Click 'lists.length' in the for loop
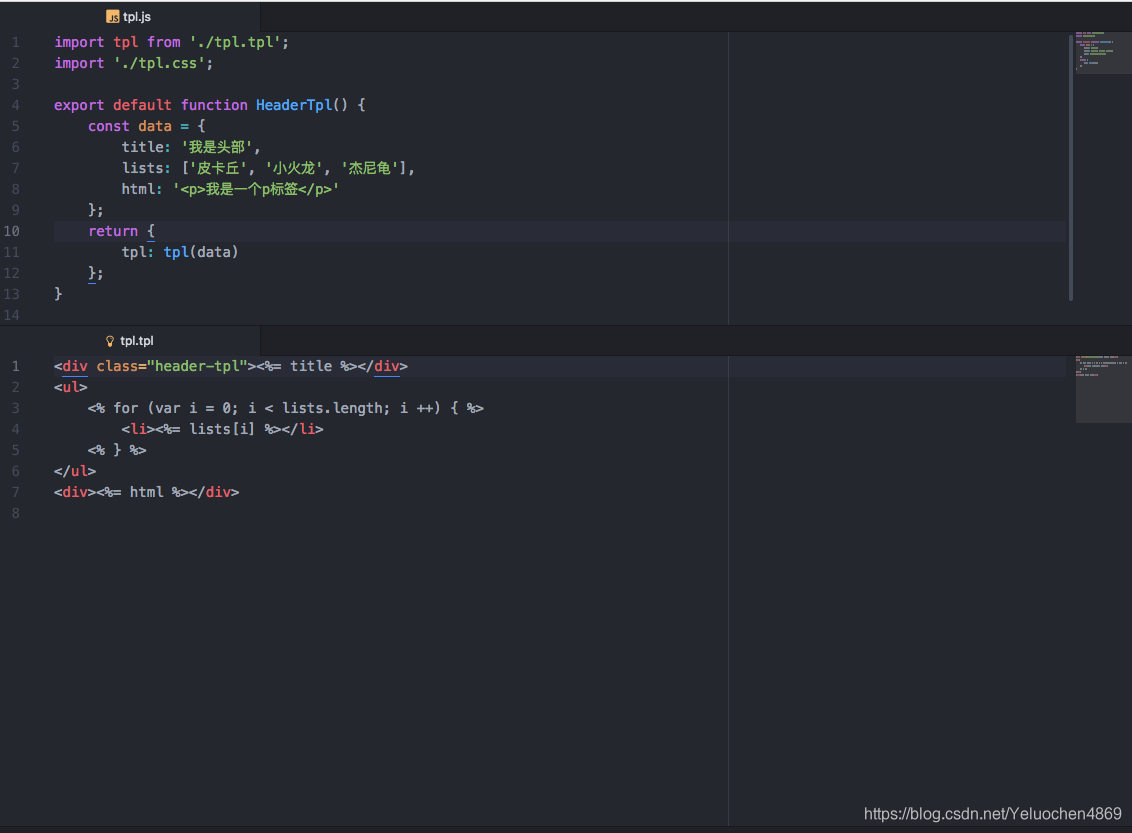1132x833 pixels. (x=331, y=408)
